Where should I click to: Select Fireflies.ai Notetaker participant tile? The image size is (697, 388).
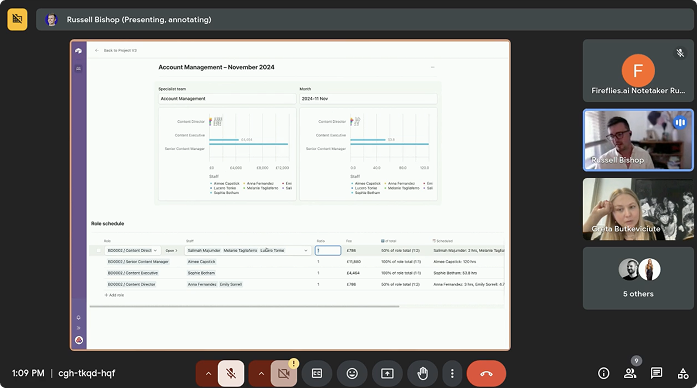(638, 70)
